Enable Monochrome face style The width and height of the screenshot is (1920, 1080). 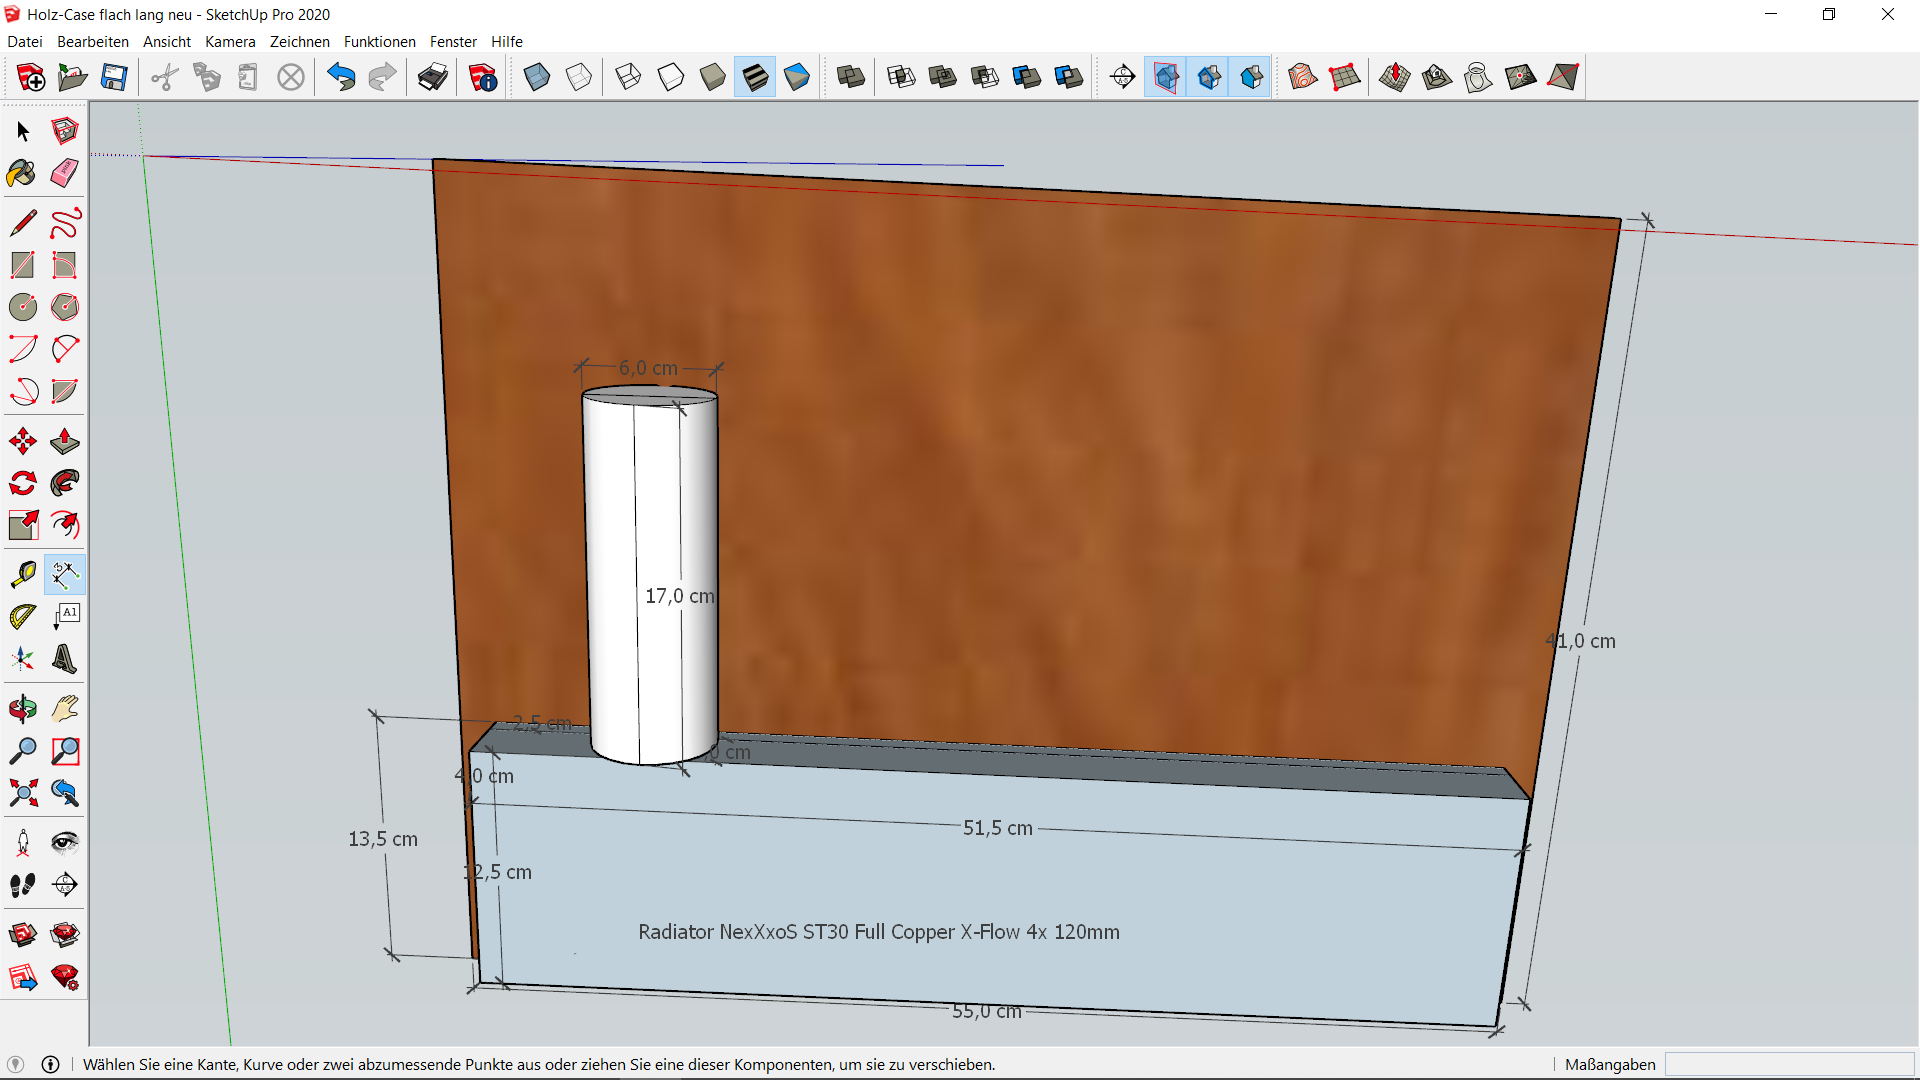tap(797, 77)
